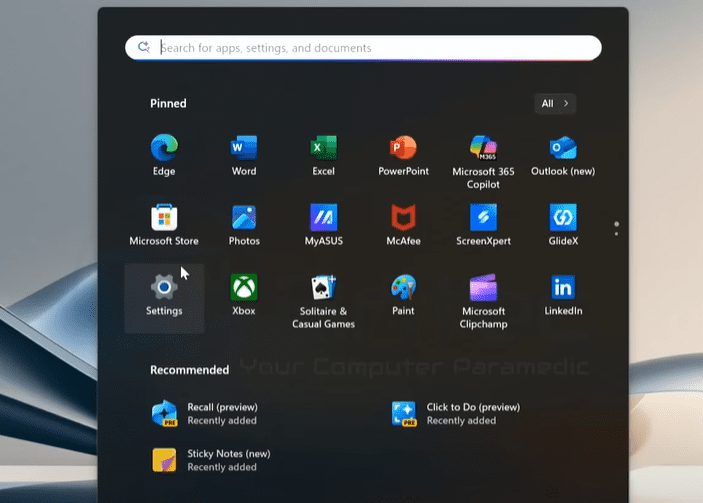Expand the All apps list

[x=555, y=103]
